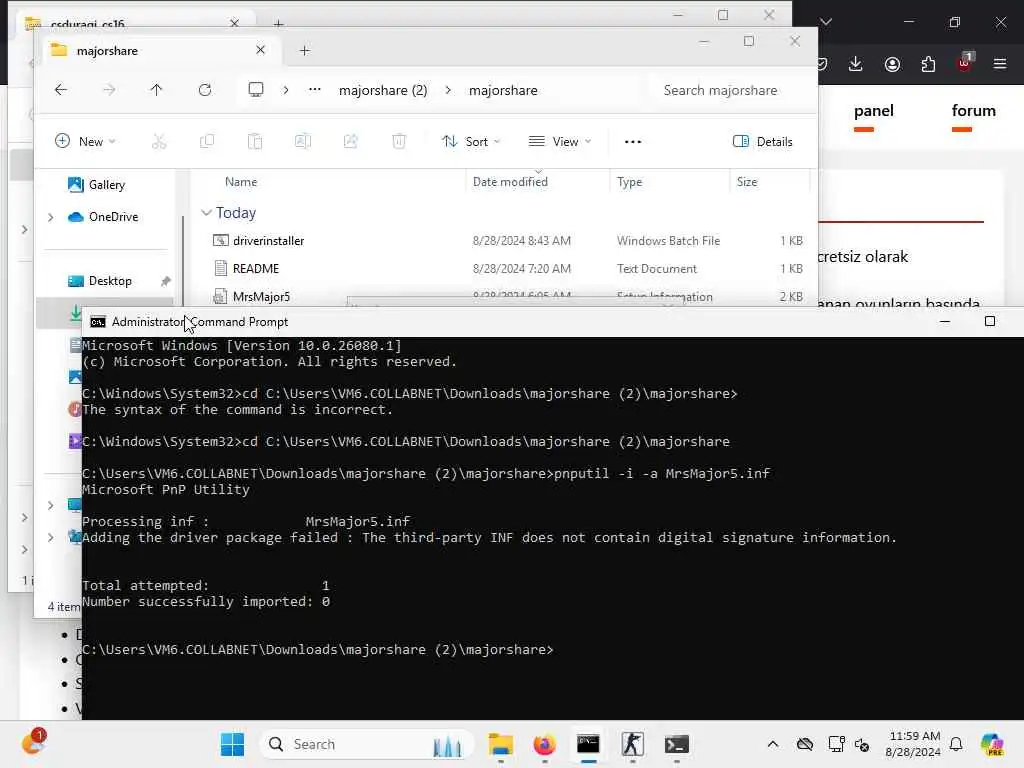1024x768 pixels.
Task: Click the Cut scissors icon in Explorer toolbar
Action: (159, 142)
